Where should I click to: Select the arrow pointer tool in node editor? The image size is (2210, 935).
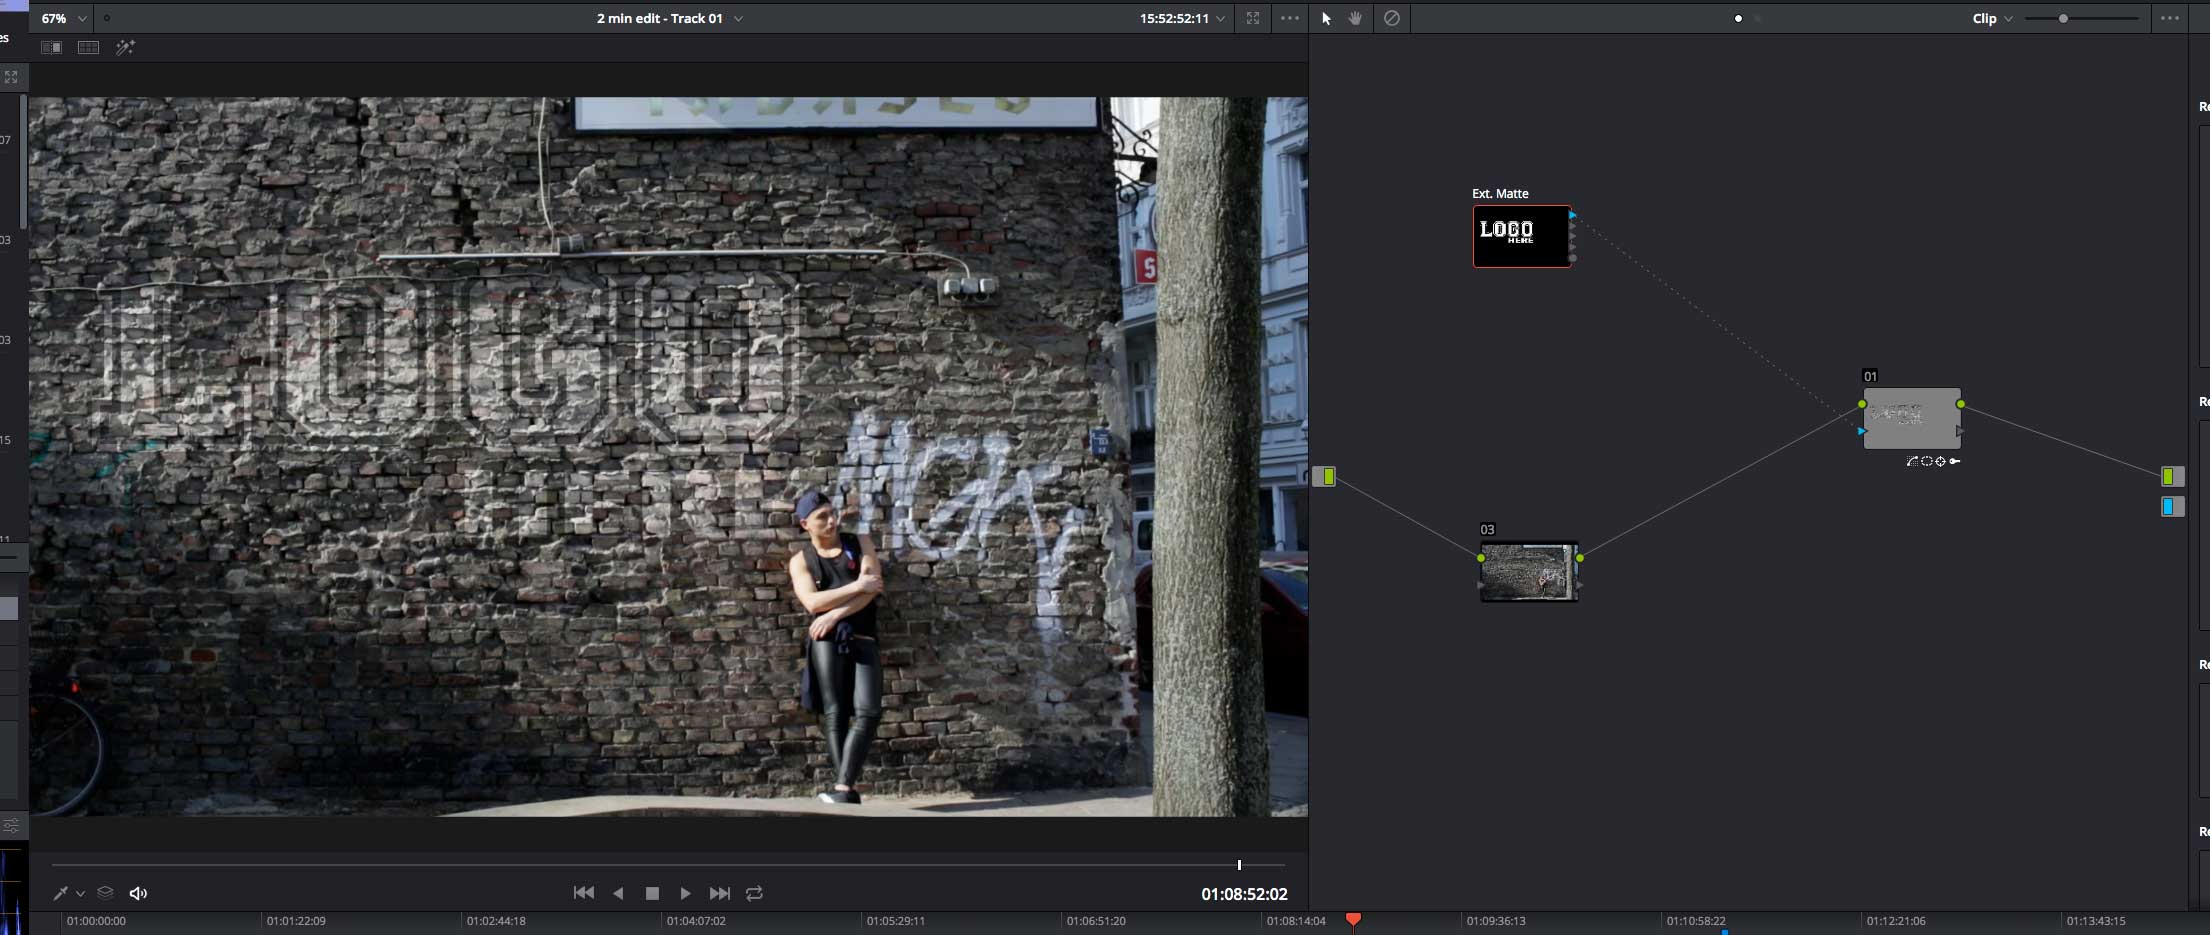click(x=1327, y=18)
